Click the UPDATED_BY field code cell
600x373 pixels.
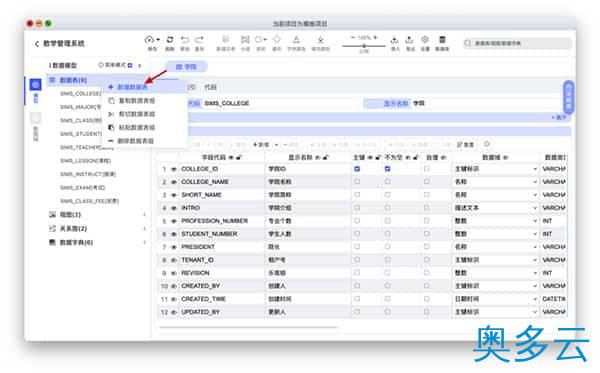pyautogui.click(x=221, y=312)
